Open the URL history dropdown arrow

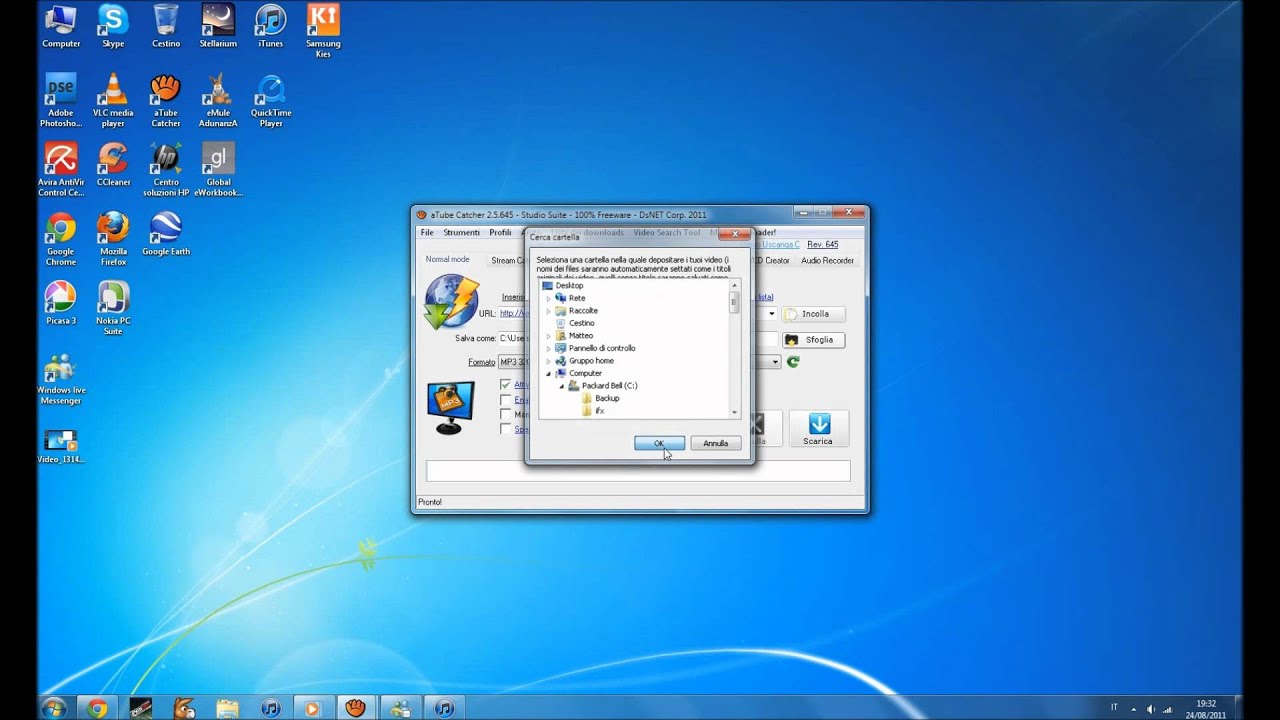tap(771, 314)
